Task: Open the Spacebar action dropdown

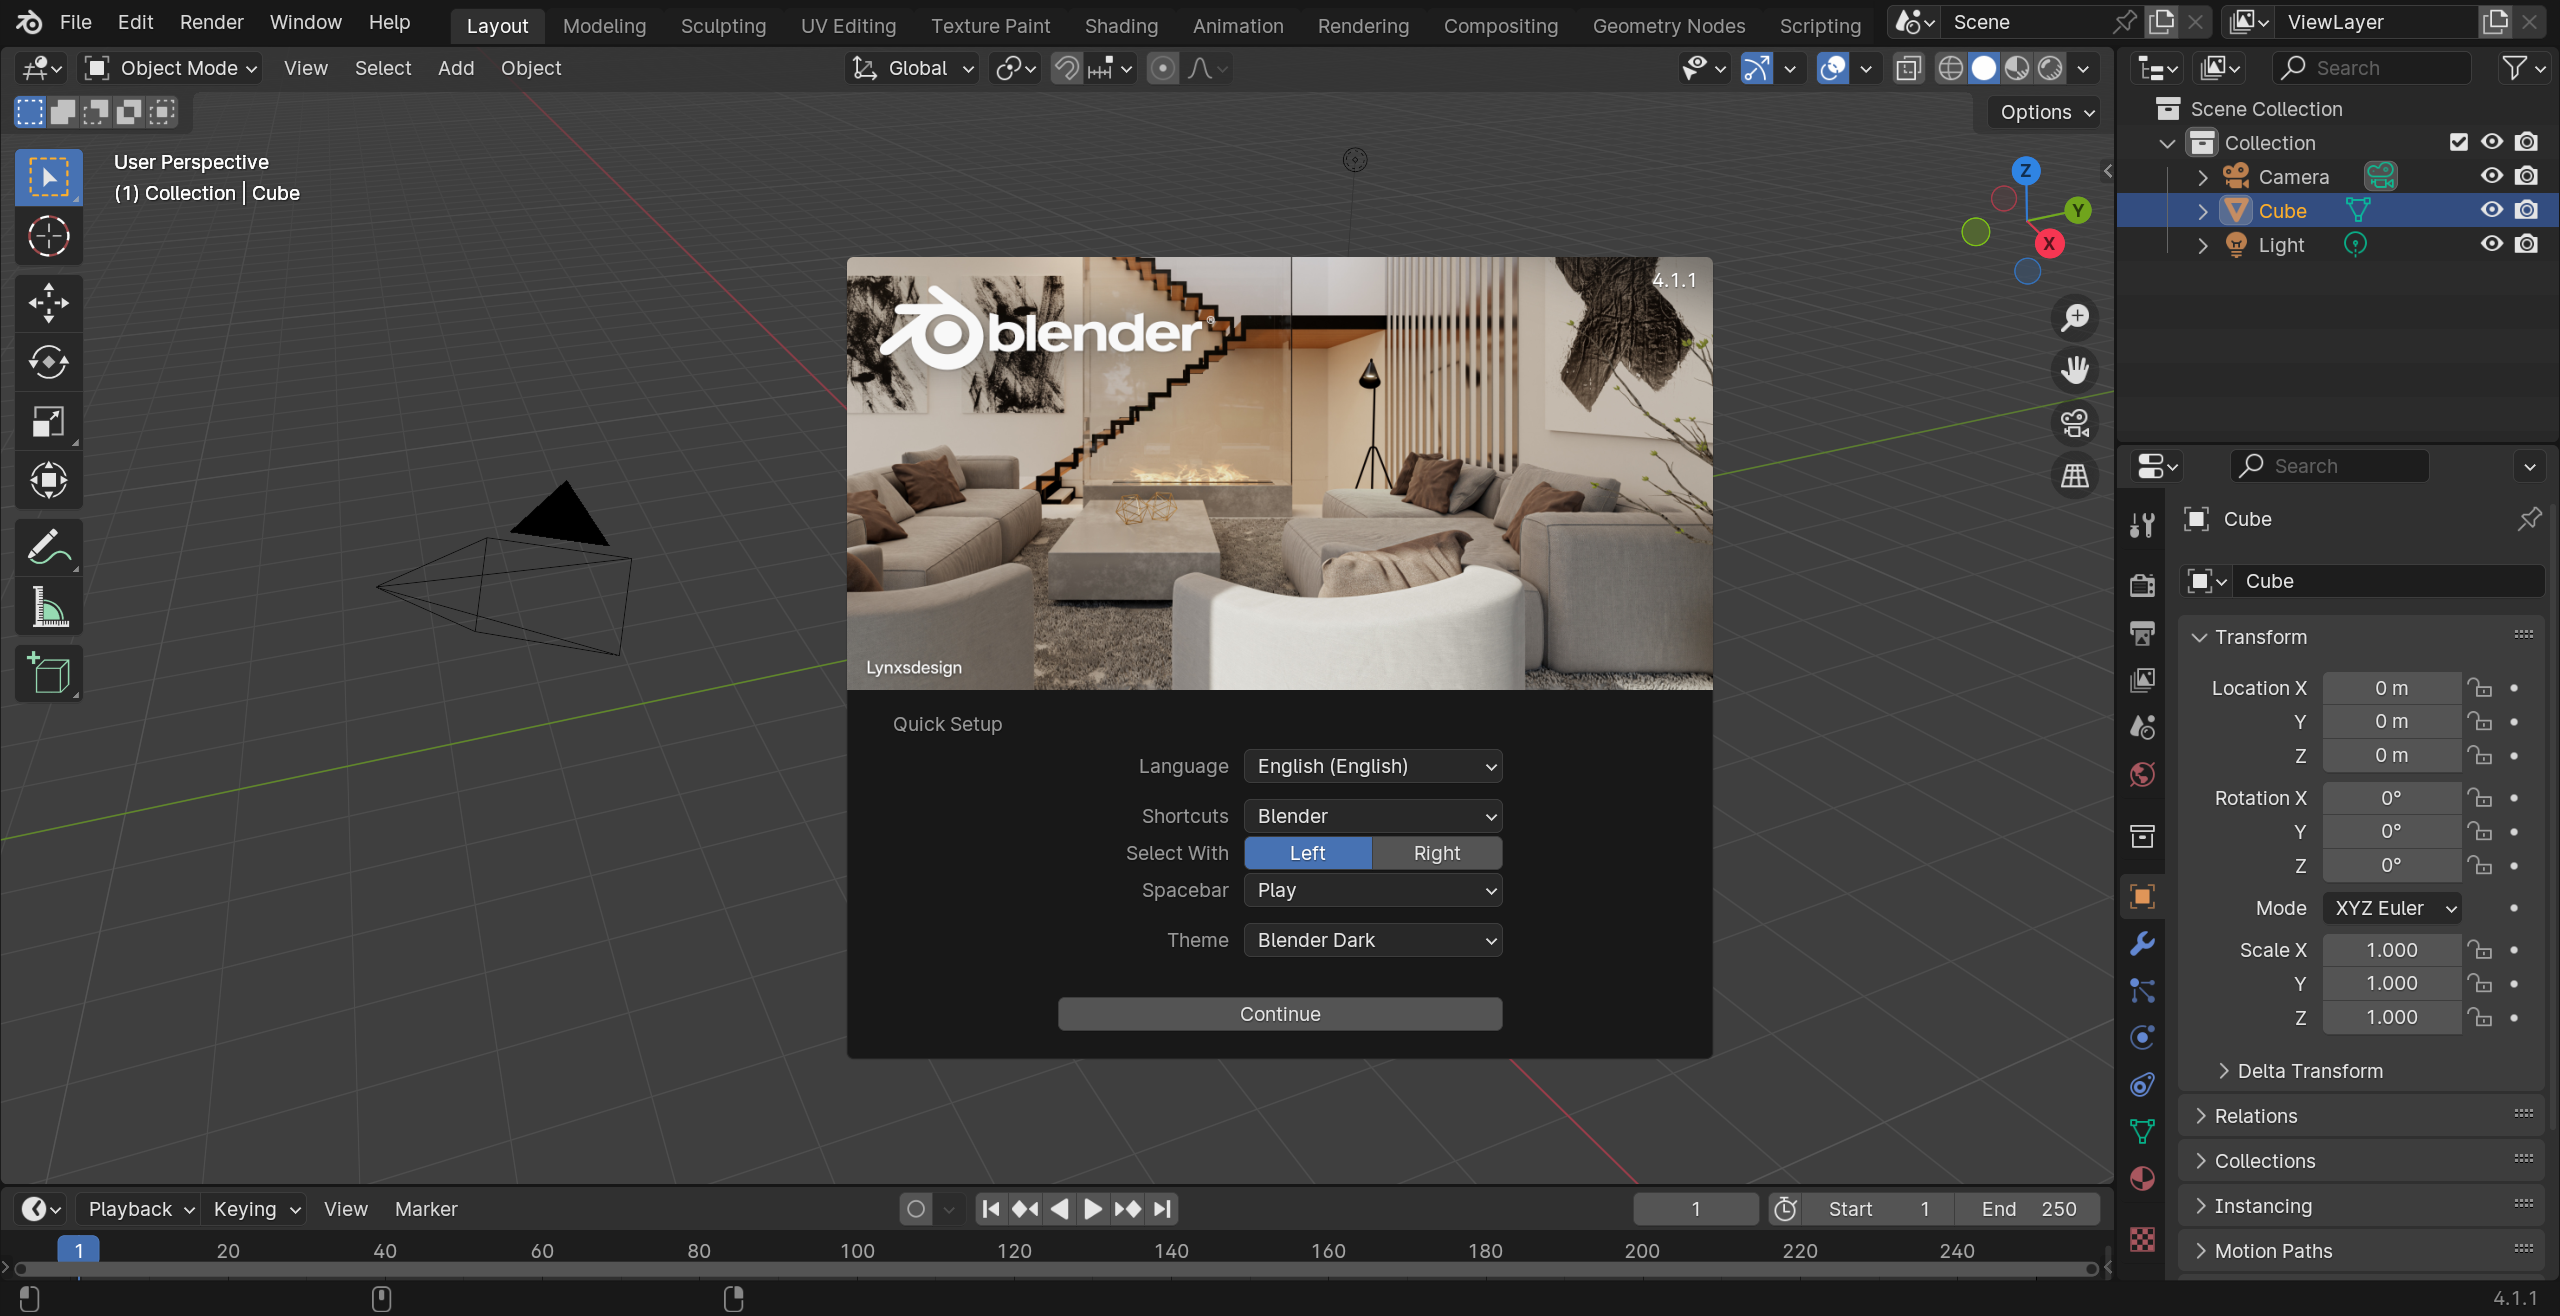Action: coord(1372,890)
